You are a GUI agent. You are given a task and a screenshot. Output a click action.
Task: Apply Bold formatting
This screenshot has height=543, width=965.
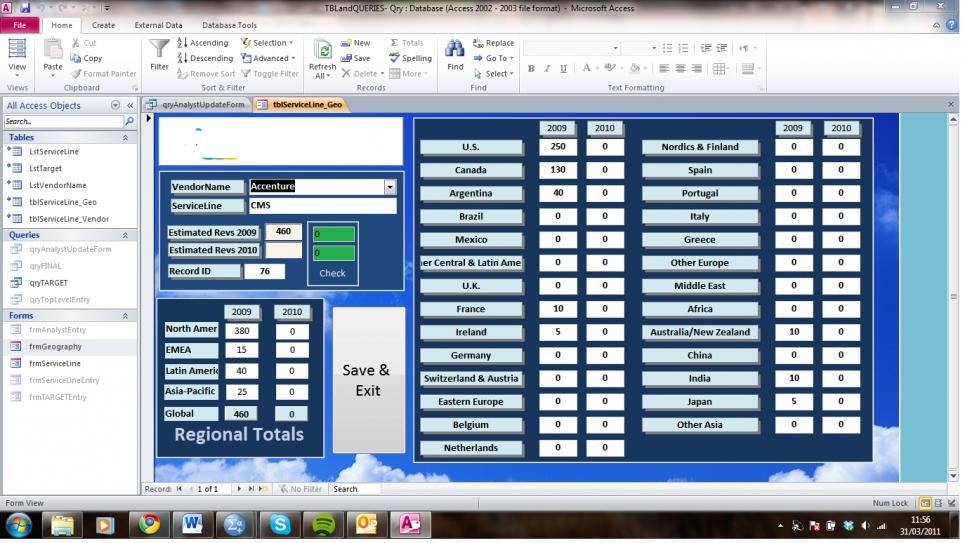(x=531, y=68)
